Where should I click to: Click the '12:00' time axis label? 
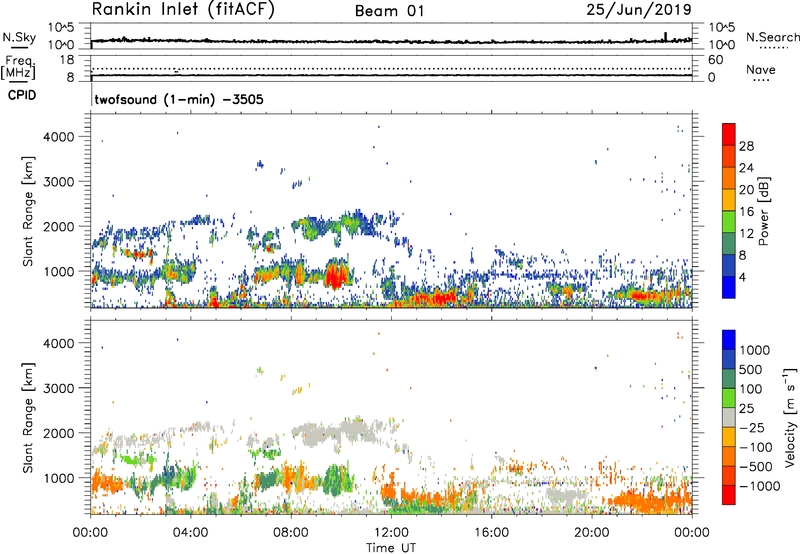pos(391,533)
